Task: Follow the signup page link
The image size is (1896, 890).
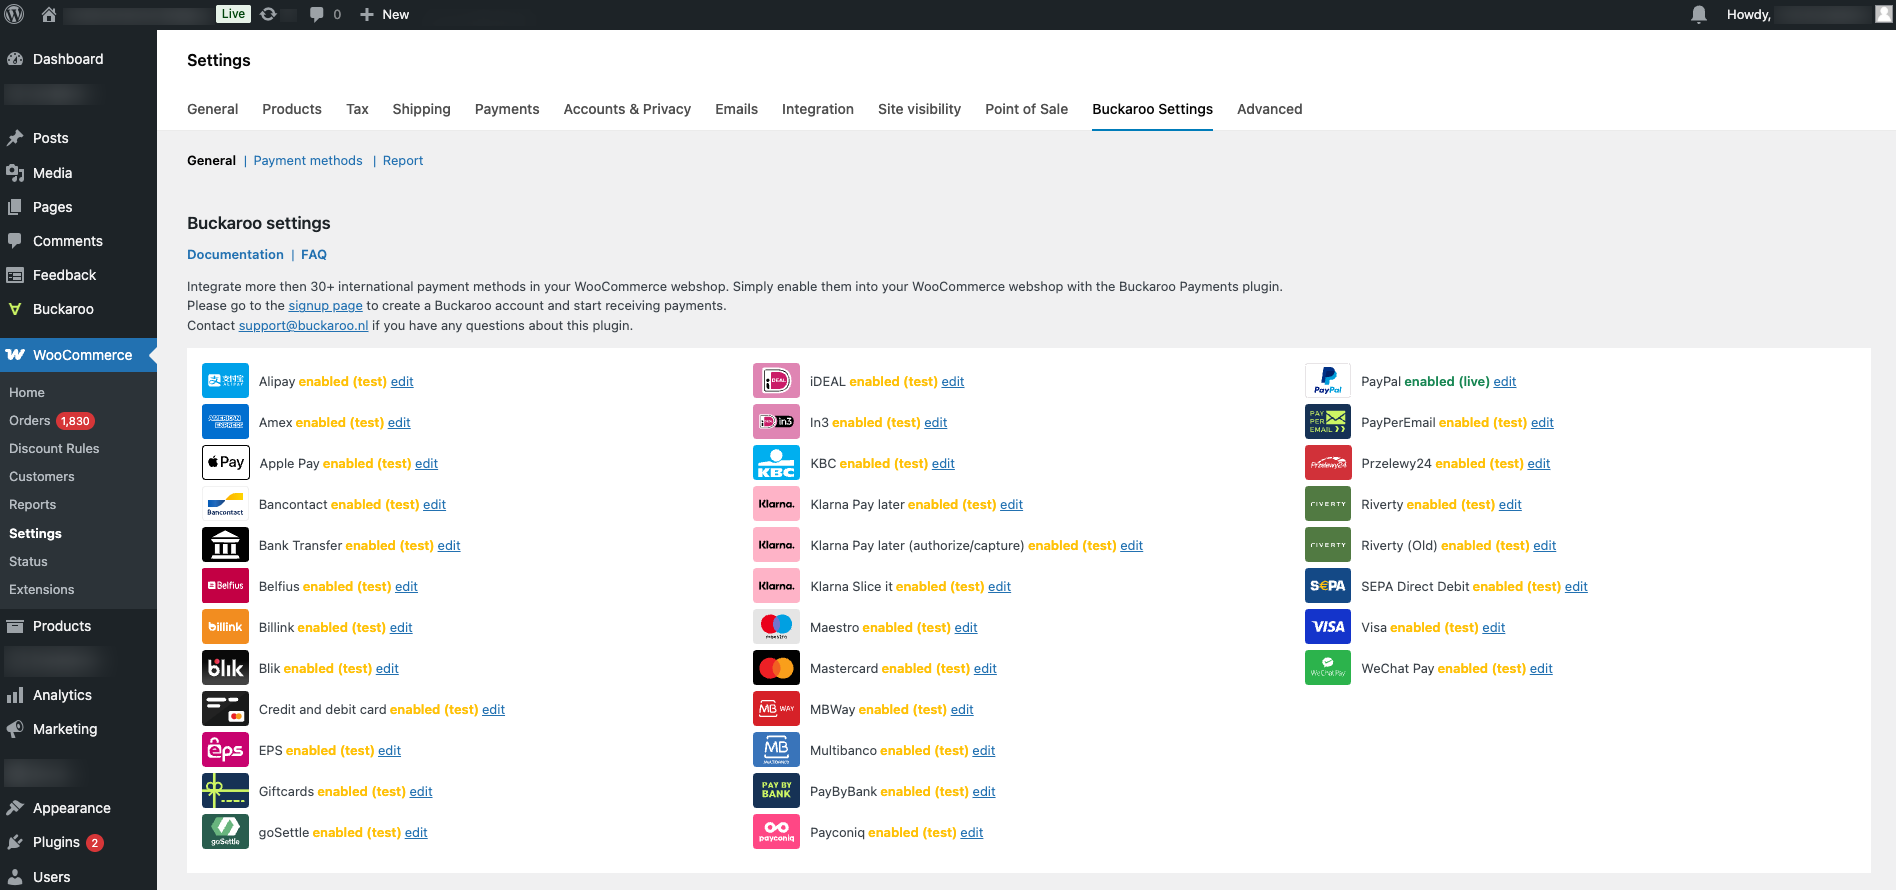Action: coord(325,306)
